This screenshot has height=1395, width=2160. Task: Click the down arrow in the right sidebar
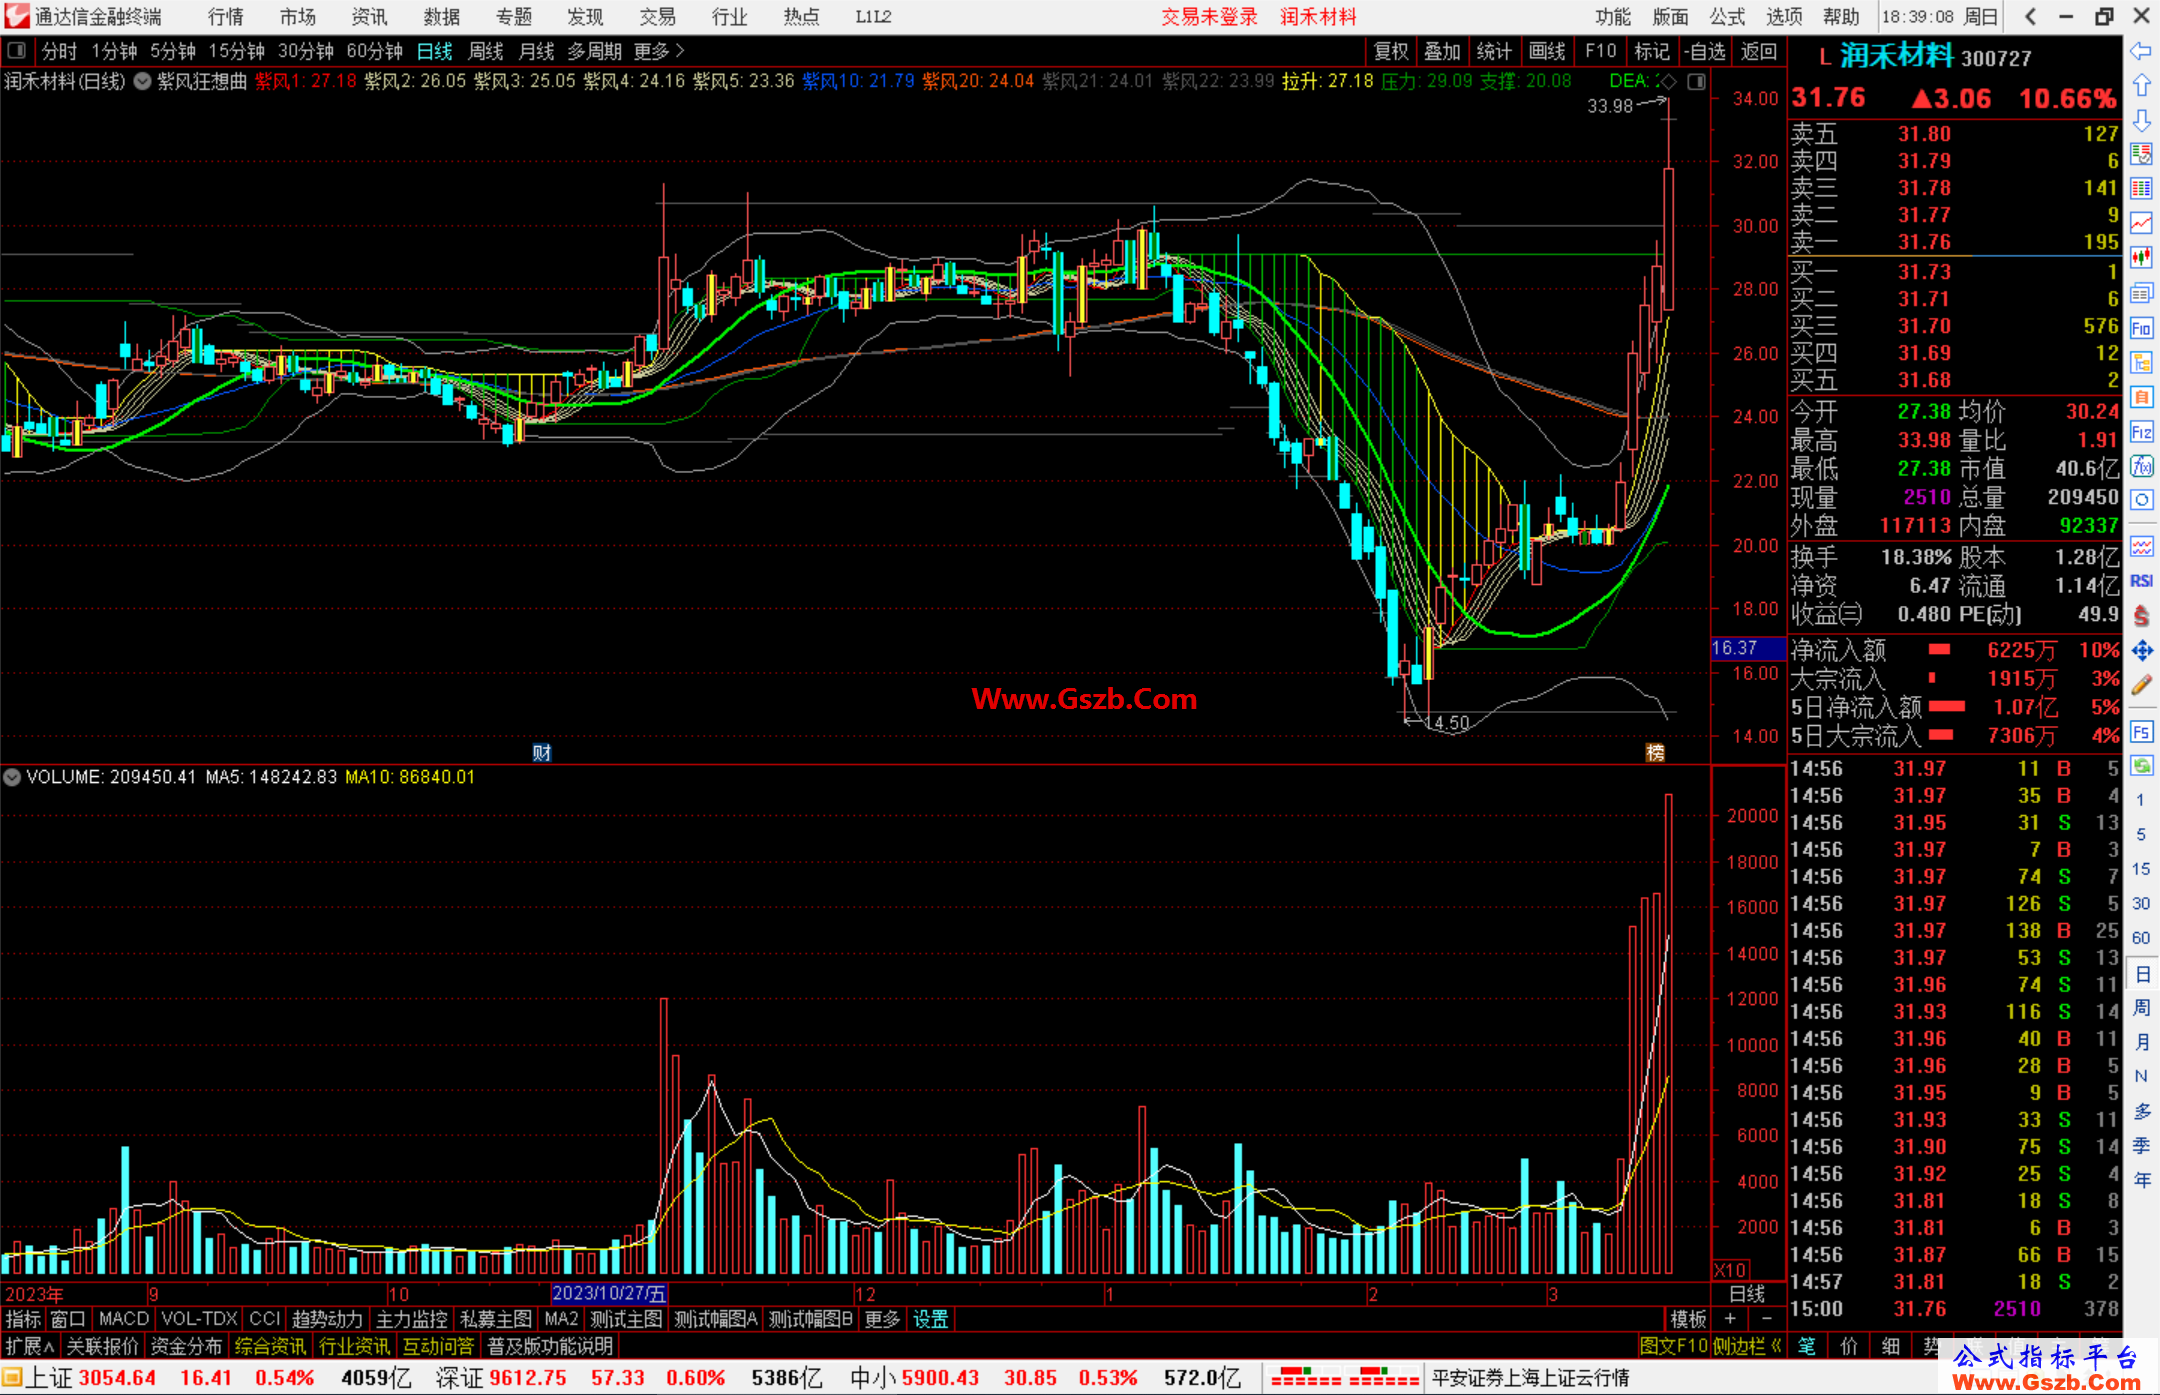[2141, 120]
